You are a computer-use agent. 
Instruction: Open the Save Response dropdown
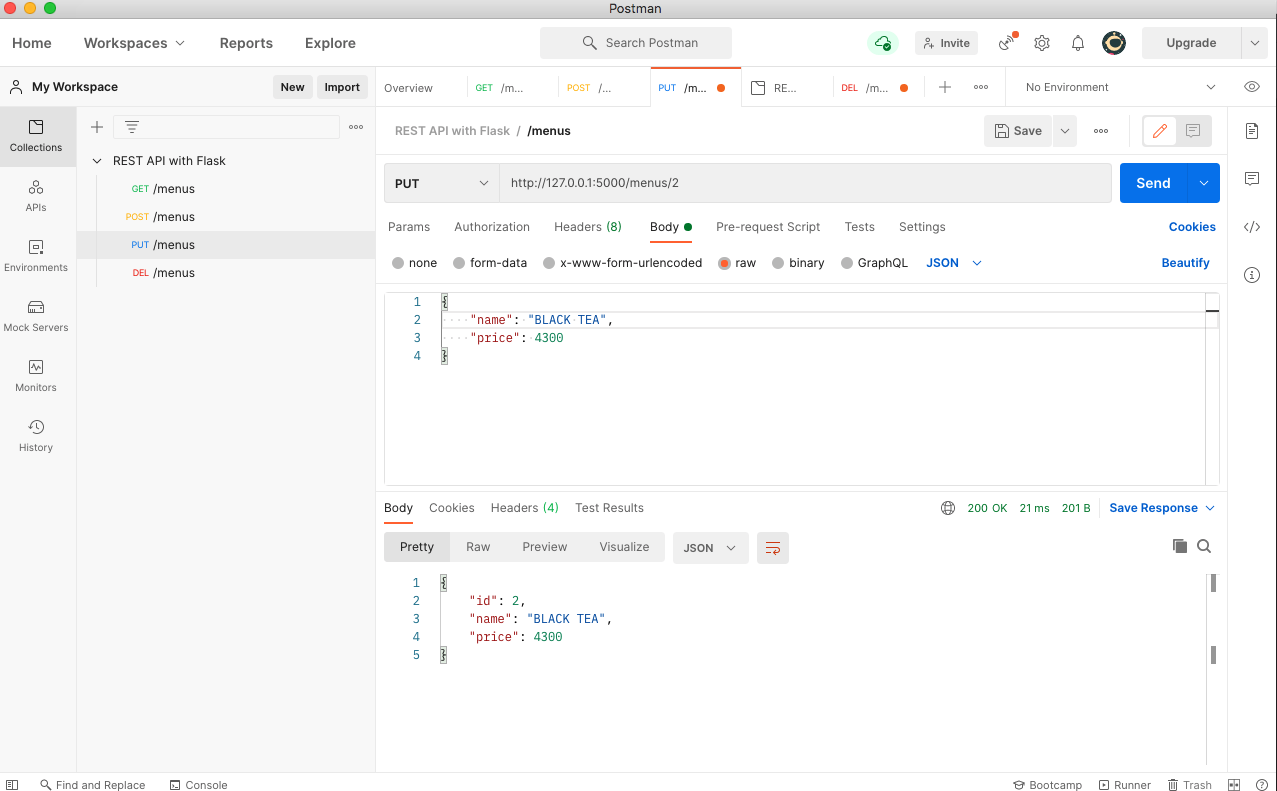point(1162,508)
